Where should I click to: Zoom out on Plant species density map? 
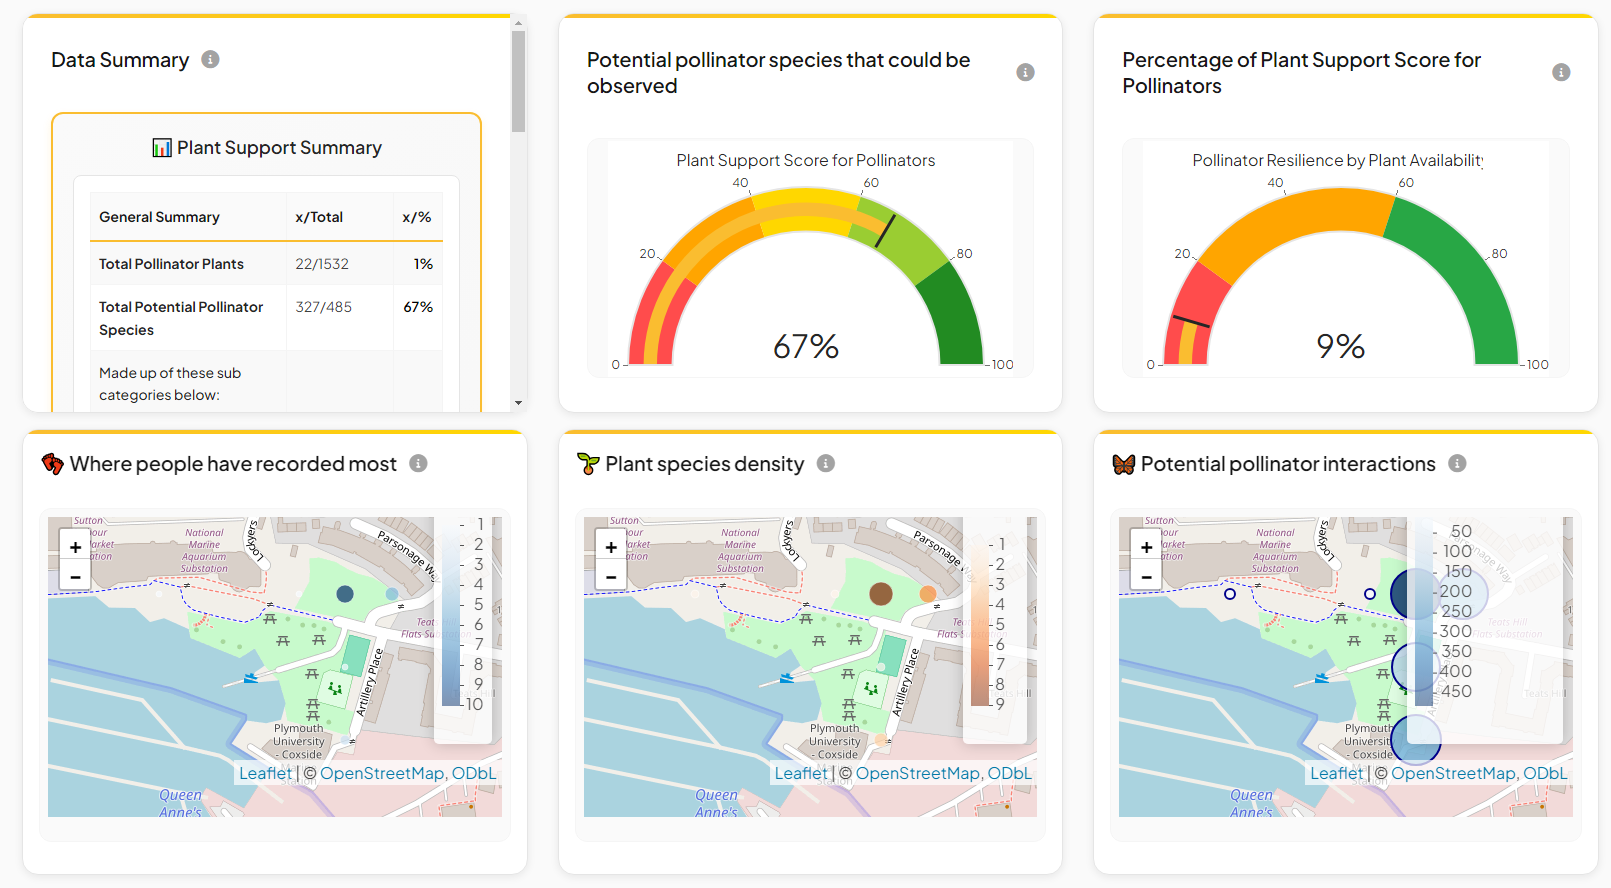click(611, 577)
